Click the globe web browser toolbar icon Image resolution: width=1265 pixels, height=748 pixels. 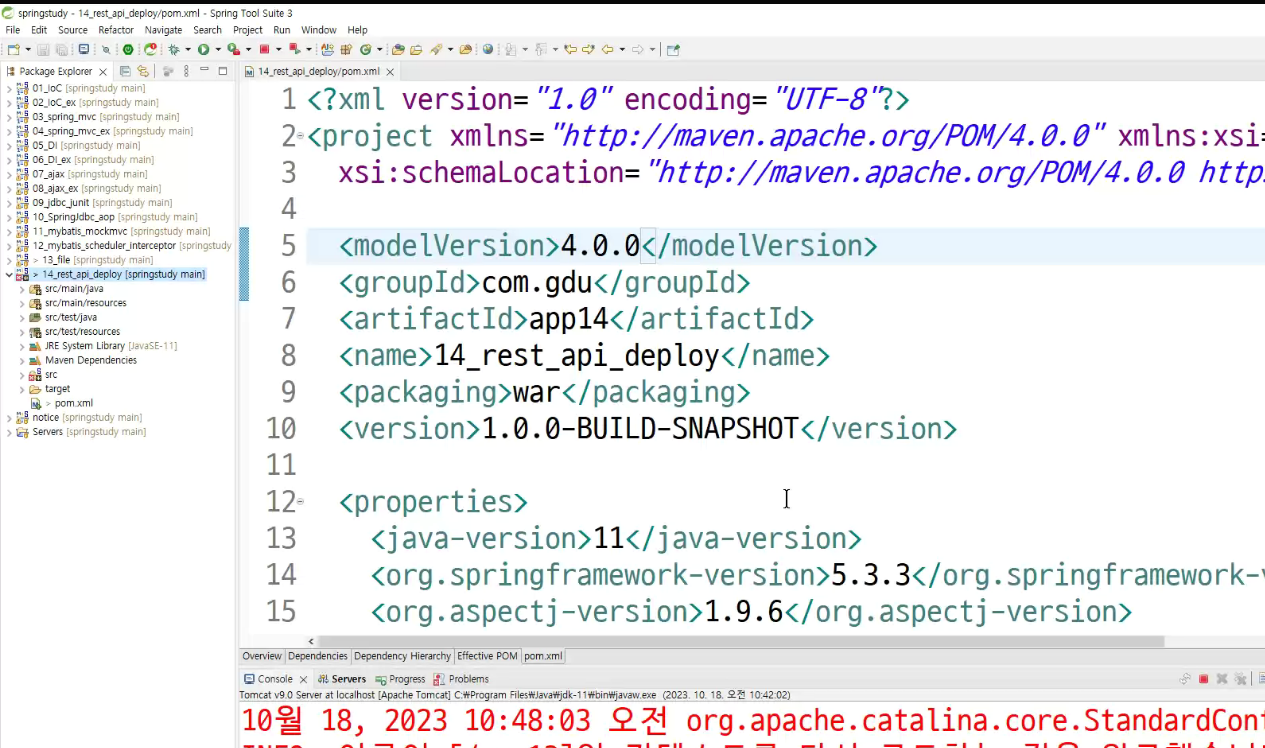click(x=487, y=49)
